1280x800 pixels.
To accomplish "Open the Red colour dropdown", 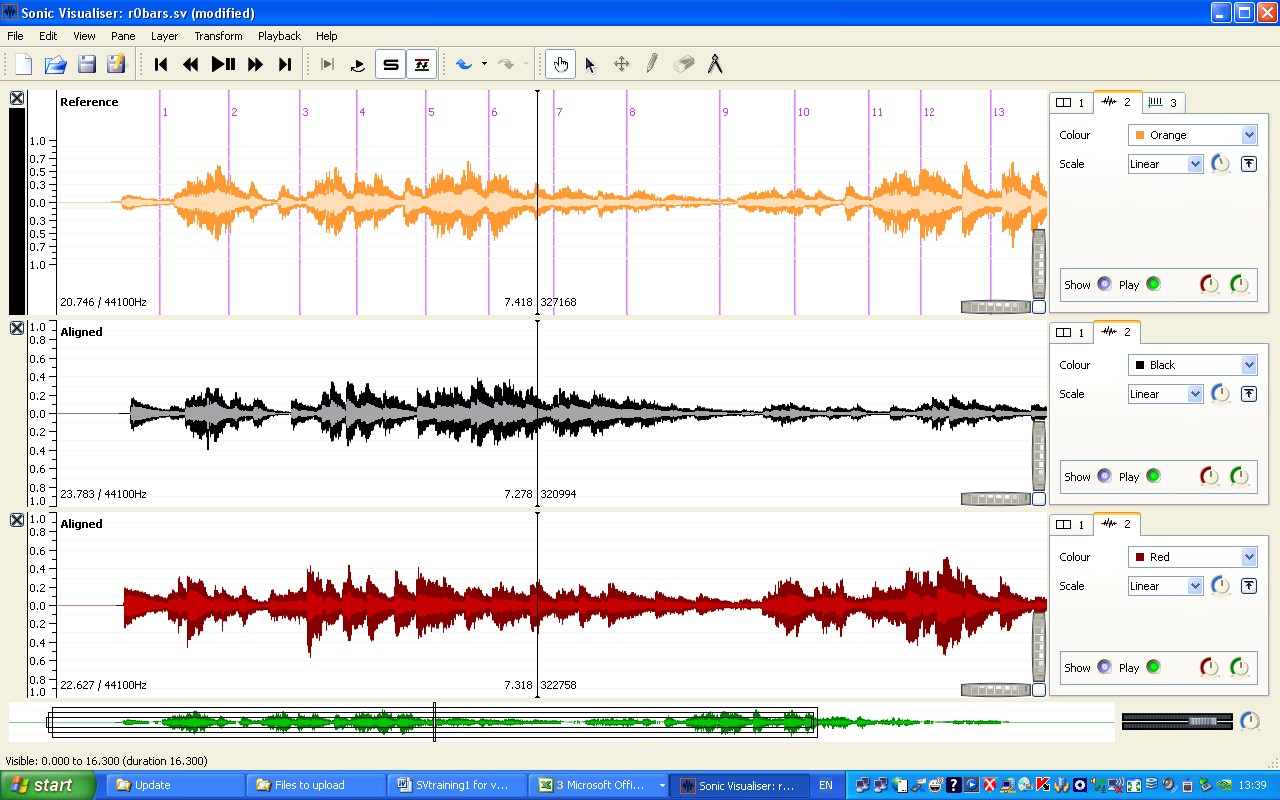I will click(x=1192, y=557).
